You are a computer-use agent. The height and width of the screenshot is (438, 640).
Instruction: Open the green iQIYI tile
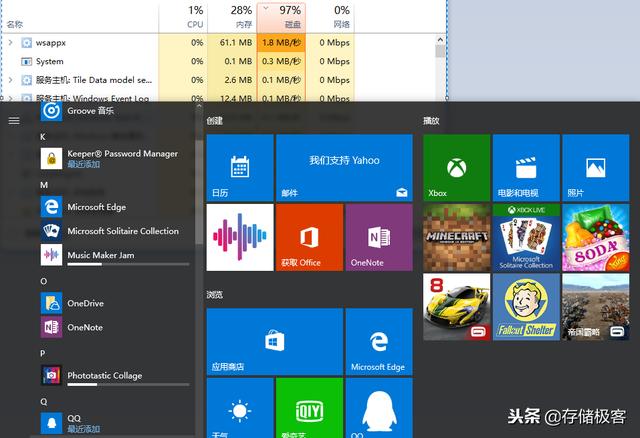coord(309,408)
